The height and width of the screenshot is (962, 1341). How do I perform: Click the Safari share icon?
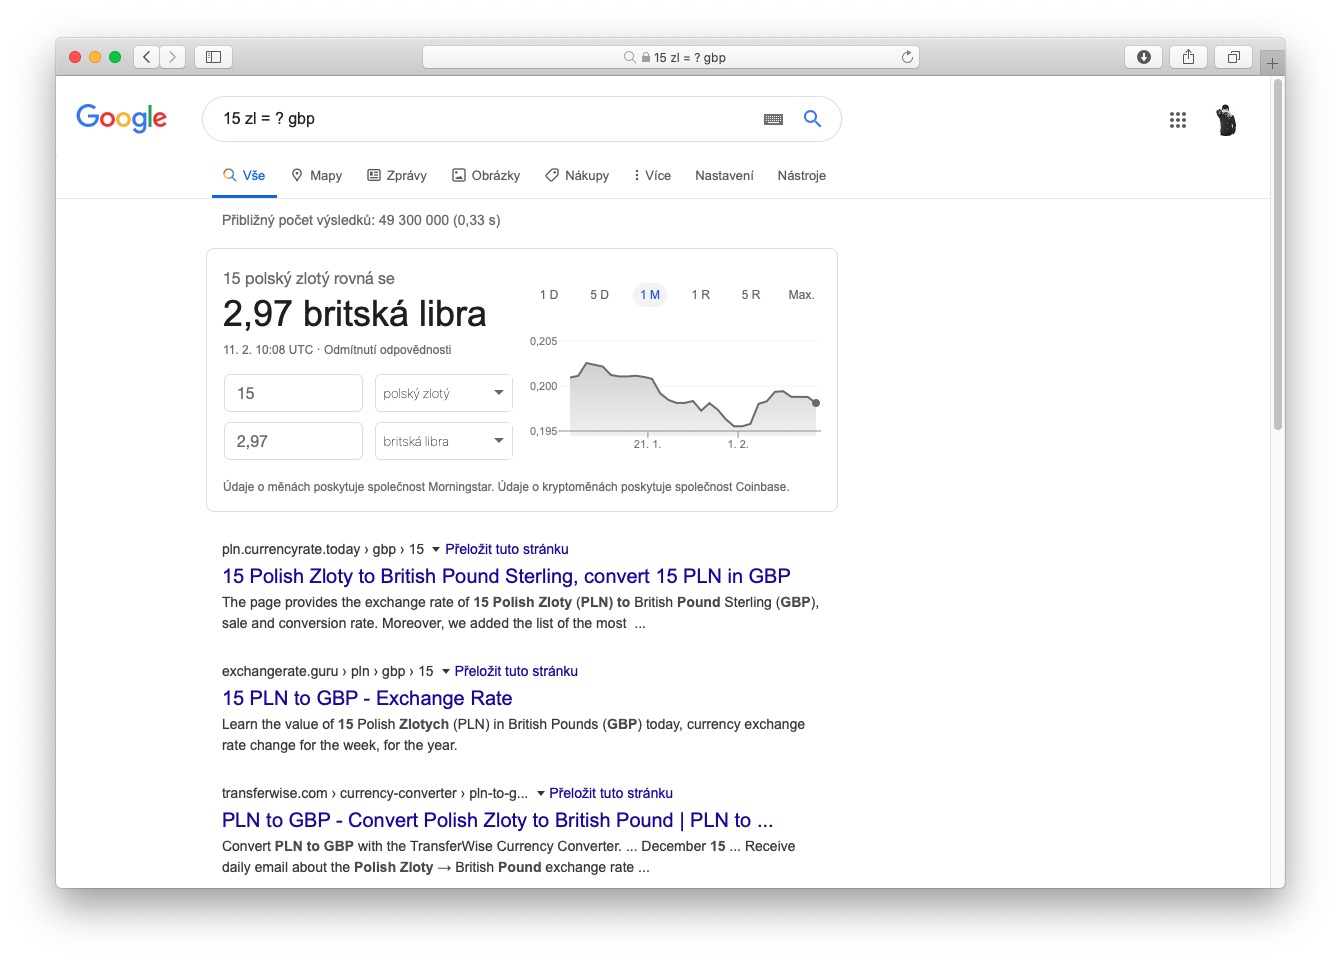(x=1188, y=57)
